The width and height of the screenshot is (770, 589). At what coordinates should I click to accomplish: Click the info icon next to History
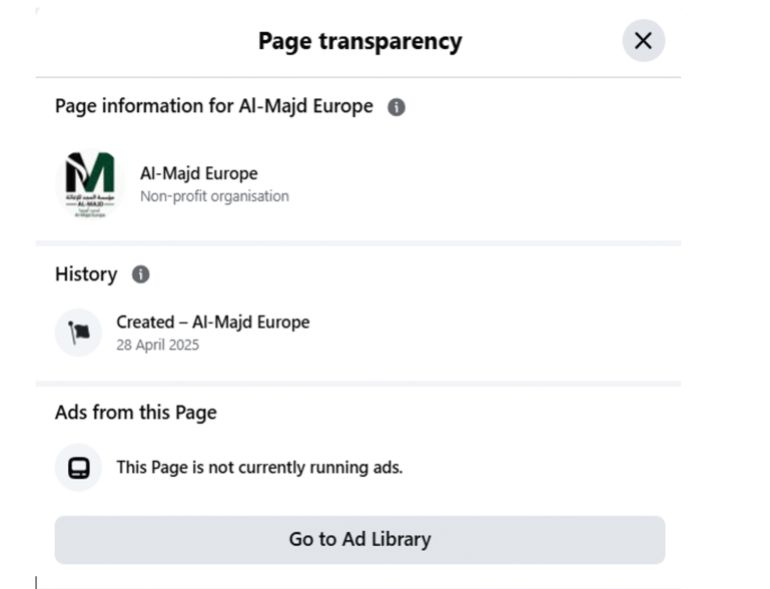(141, 274)
